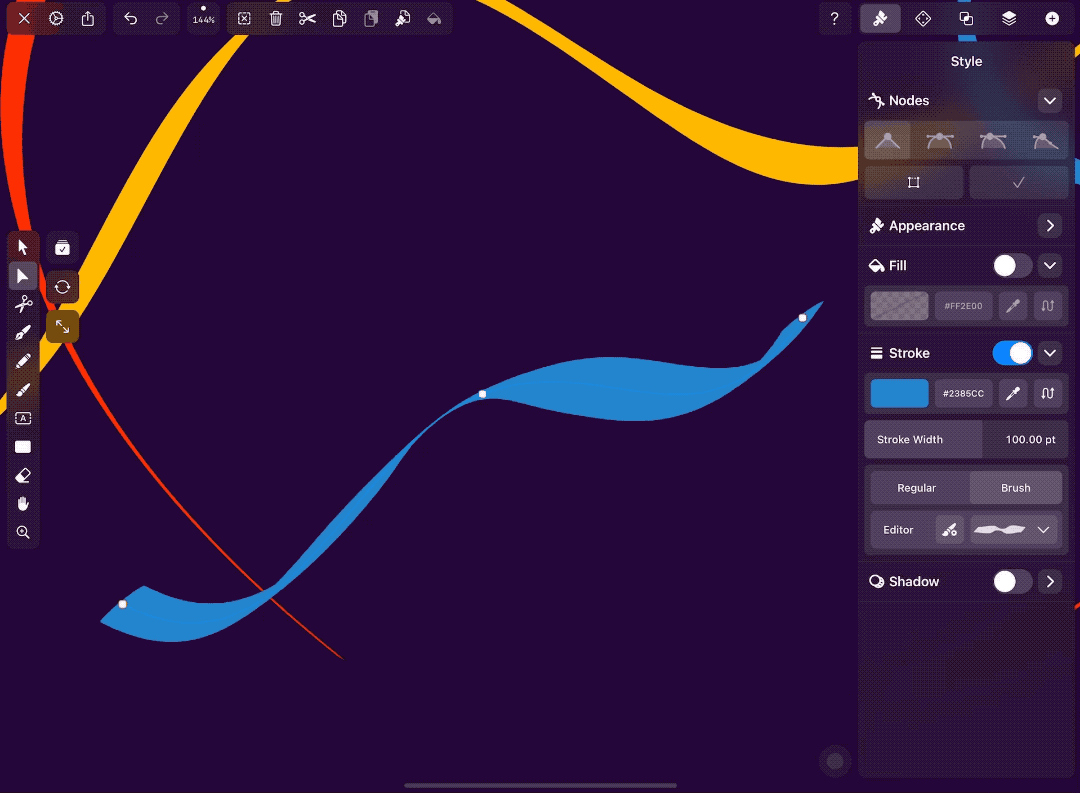Image resolution: width=1080 pixels, height=793 pixels.
Task: Collapse the Fill section chevron
Action: tap(1050, 265)
